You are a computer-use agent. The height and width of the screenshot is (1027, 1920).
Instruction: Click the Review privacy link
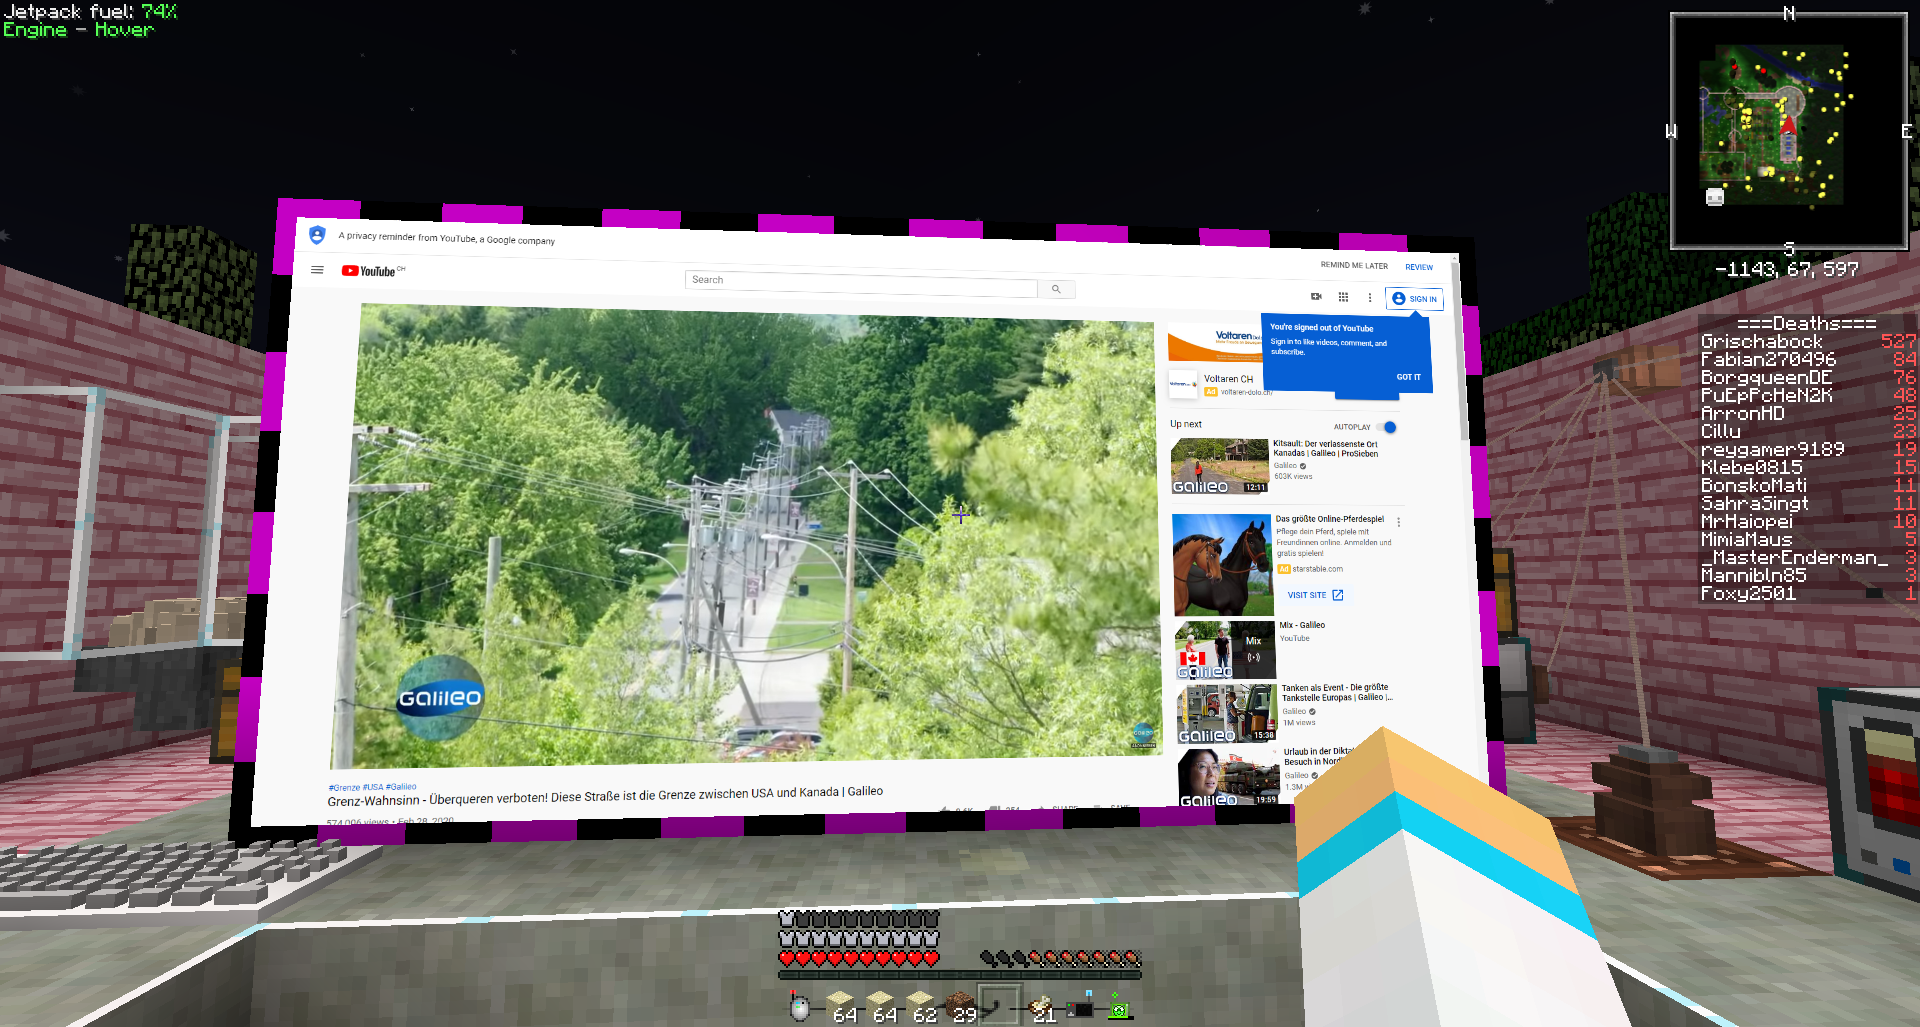[1418, 267]
